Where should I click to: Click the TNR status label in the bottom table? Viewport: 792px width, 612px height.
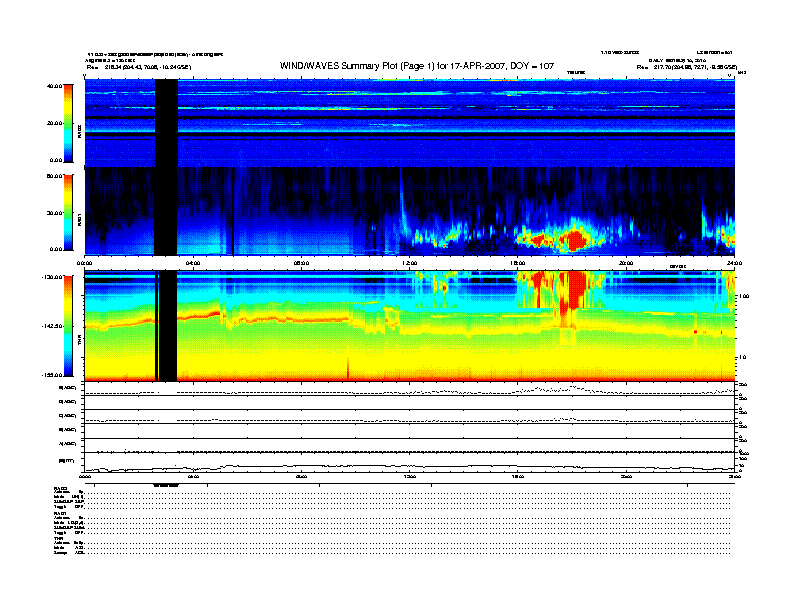click(x=59, y=538)
